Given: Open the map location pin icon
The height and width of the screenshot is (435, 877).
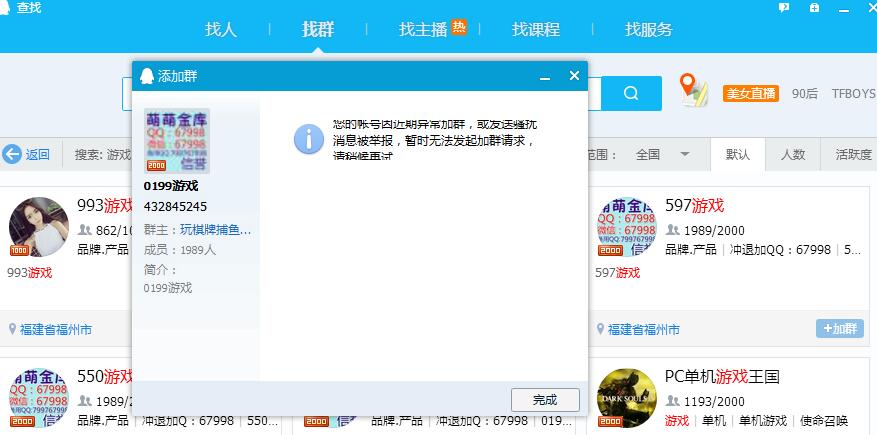Looking at the screenshot, I should pyautogui.click(x=692, y=90).
